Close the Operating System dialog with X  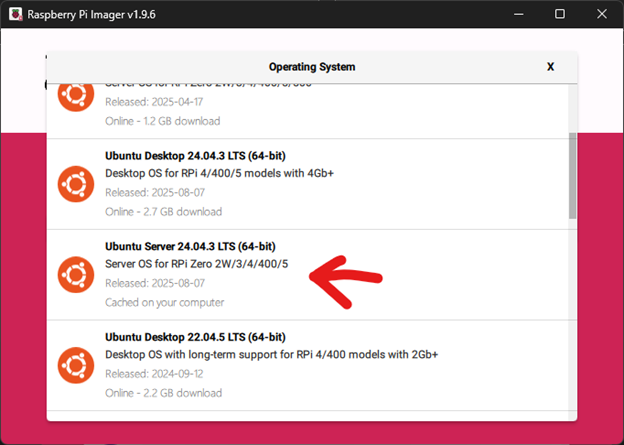point(550,67)
